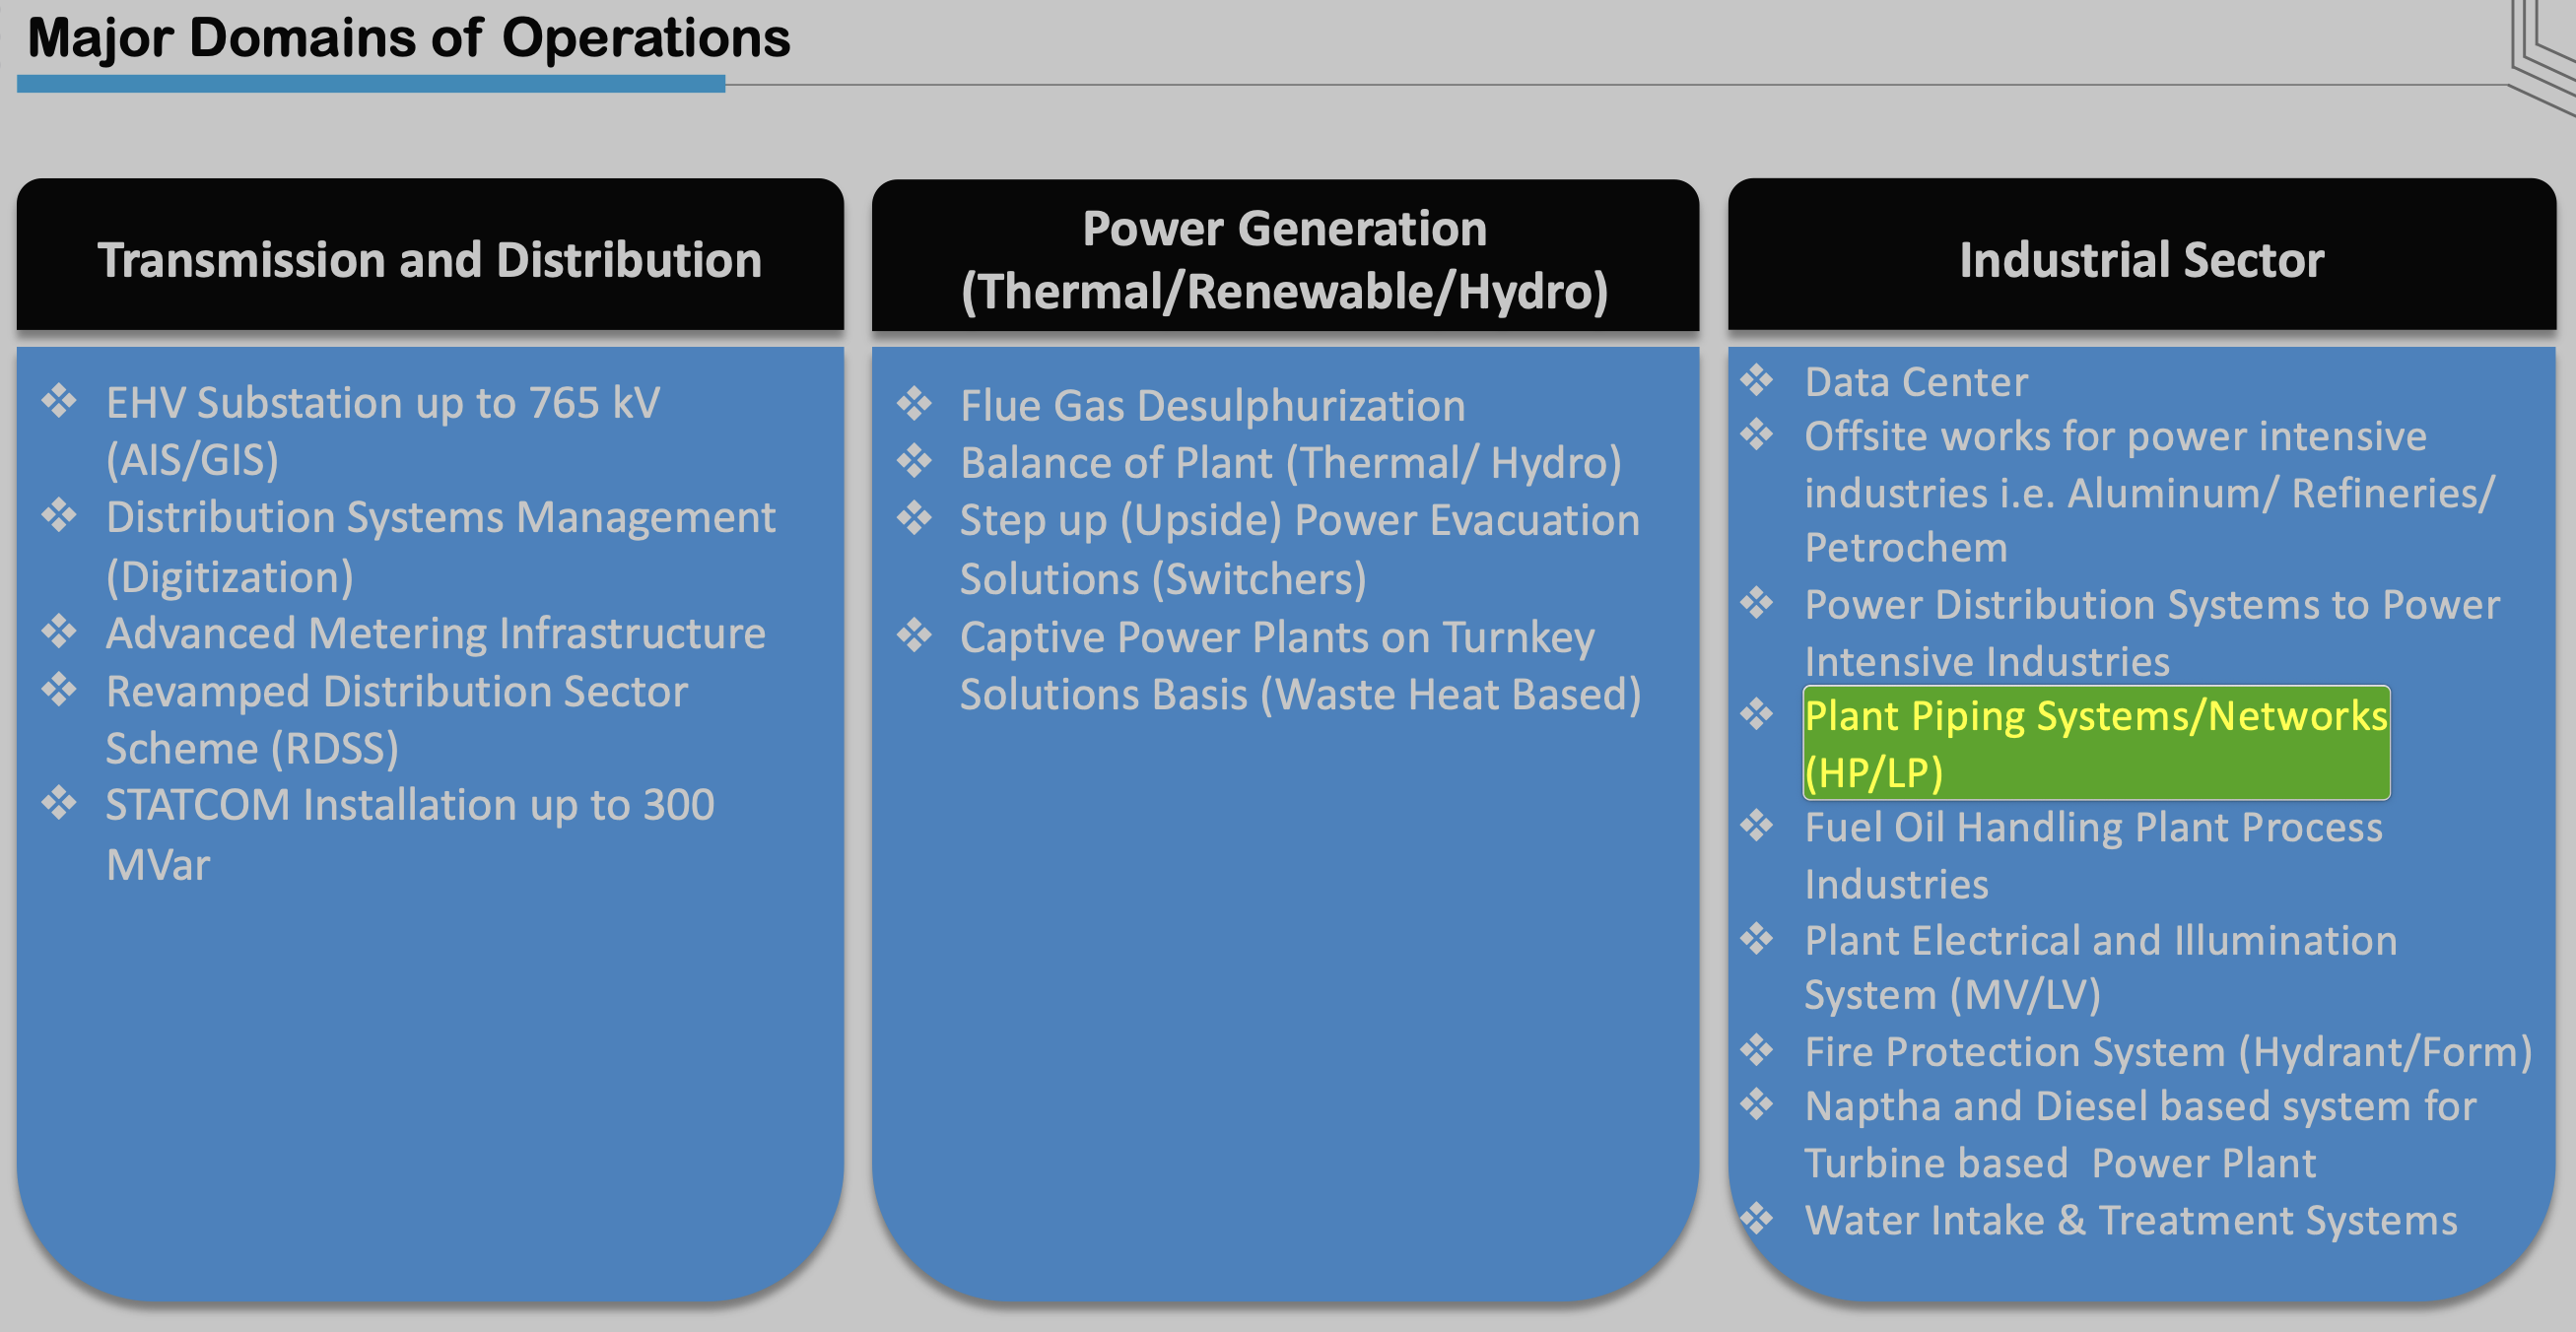
Task: Click the blue underline bar beneath the title
Action: 370,85
